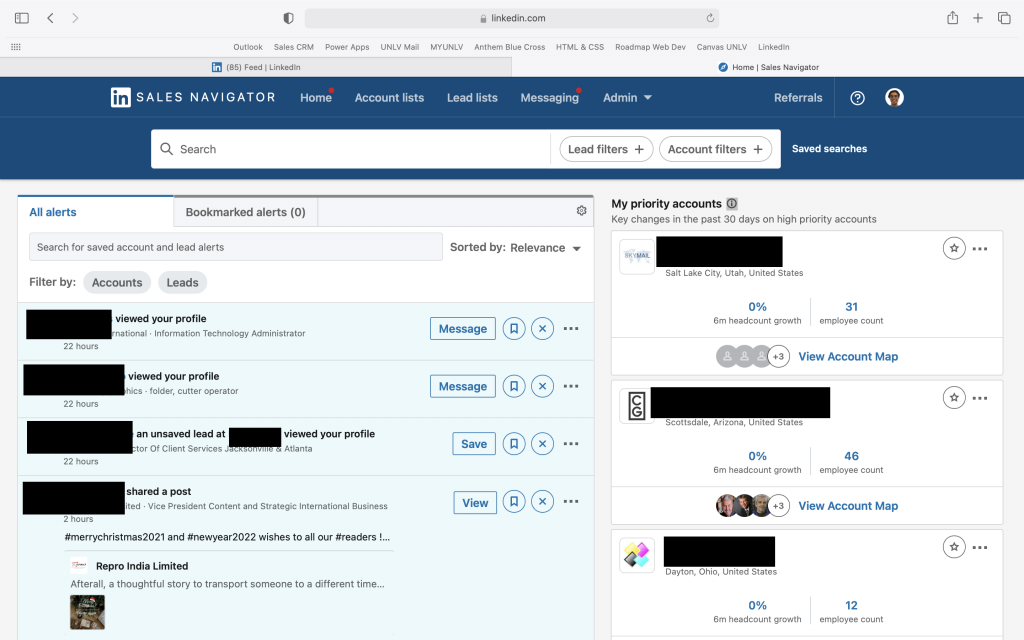Open more options for Scottsdale account
The image size is (1024, 640).
(x=980, y=398)
